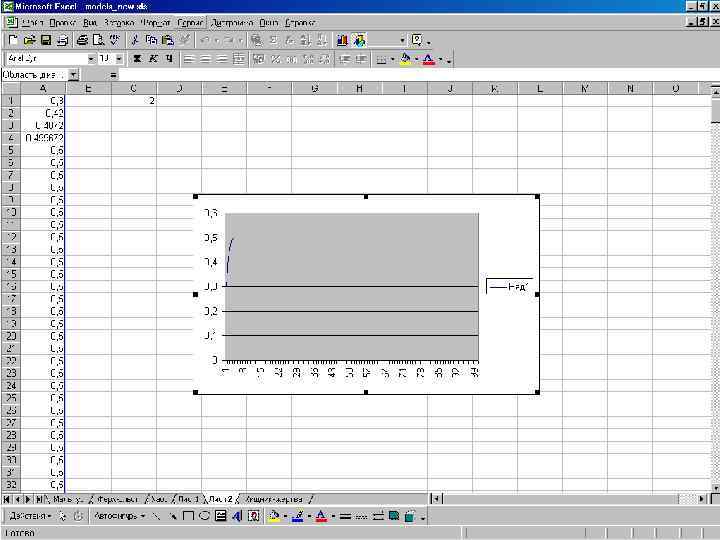Viewport: 720px width, 540px height.
Task: Run the spelling check icon
Action: [x=115, y=40]
